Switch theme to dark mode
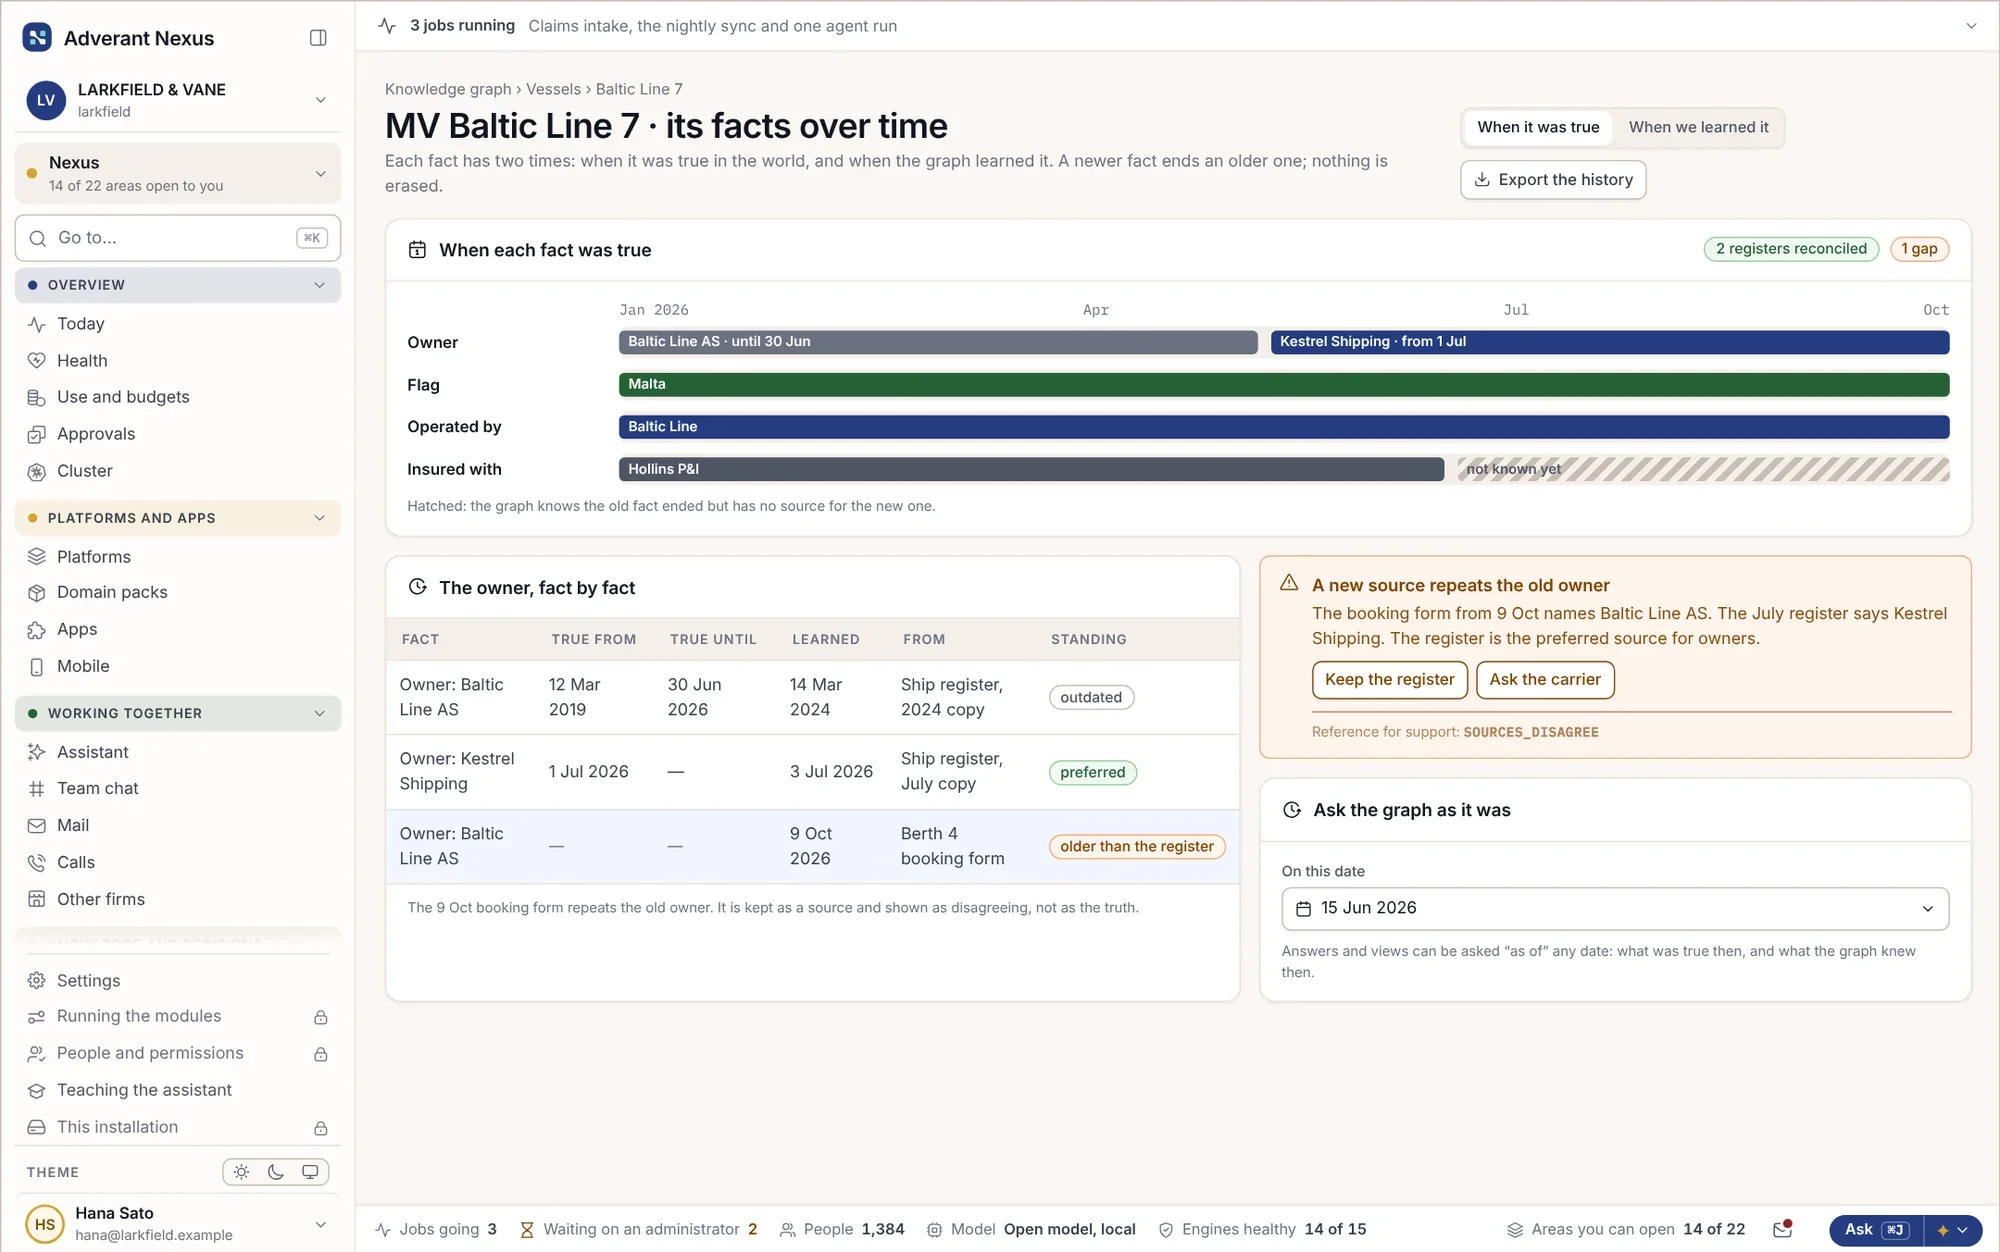Image resolution: width=2000 pixels, height=1252 pixels. pyautogui.click(x=276, y=1172)
